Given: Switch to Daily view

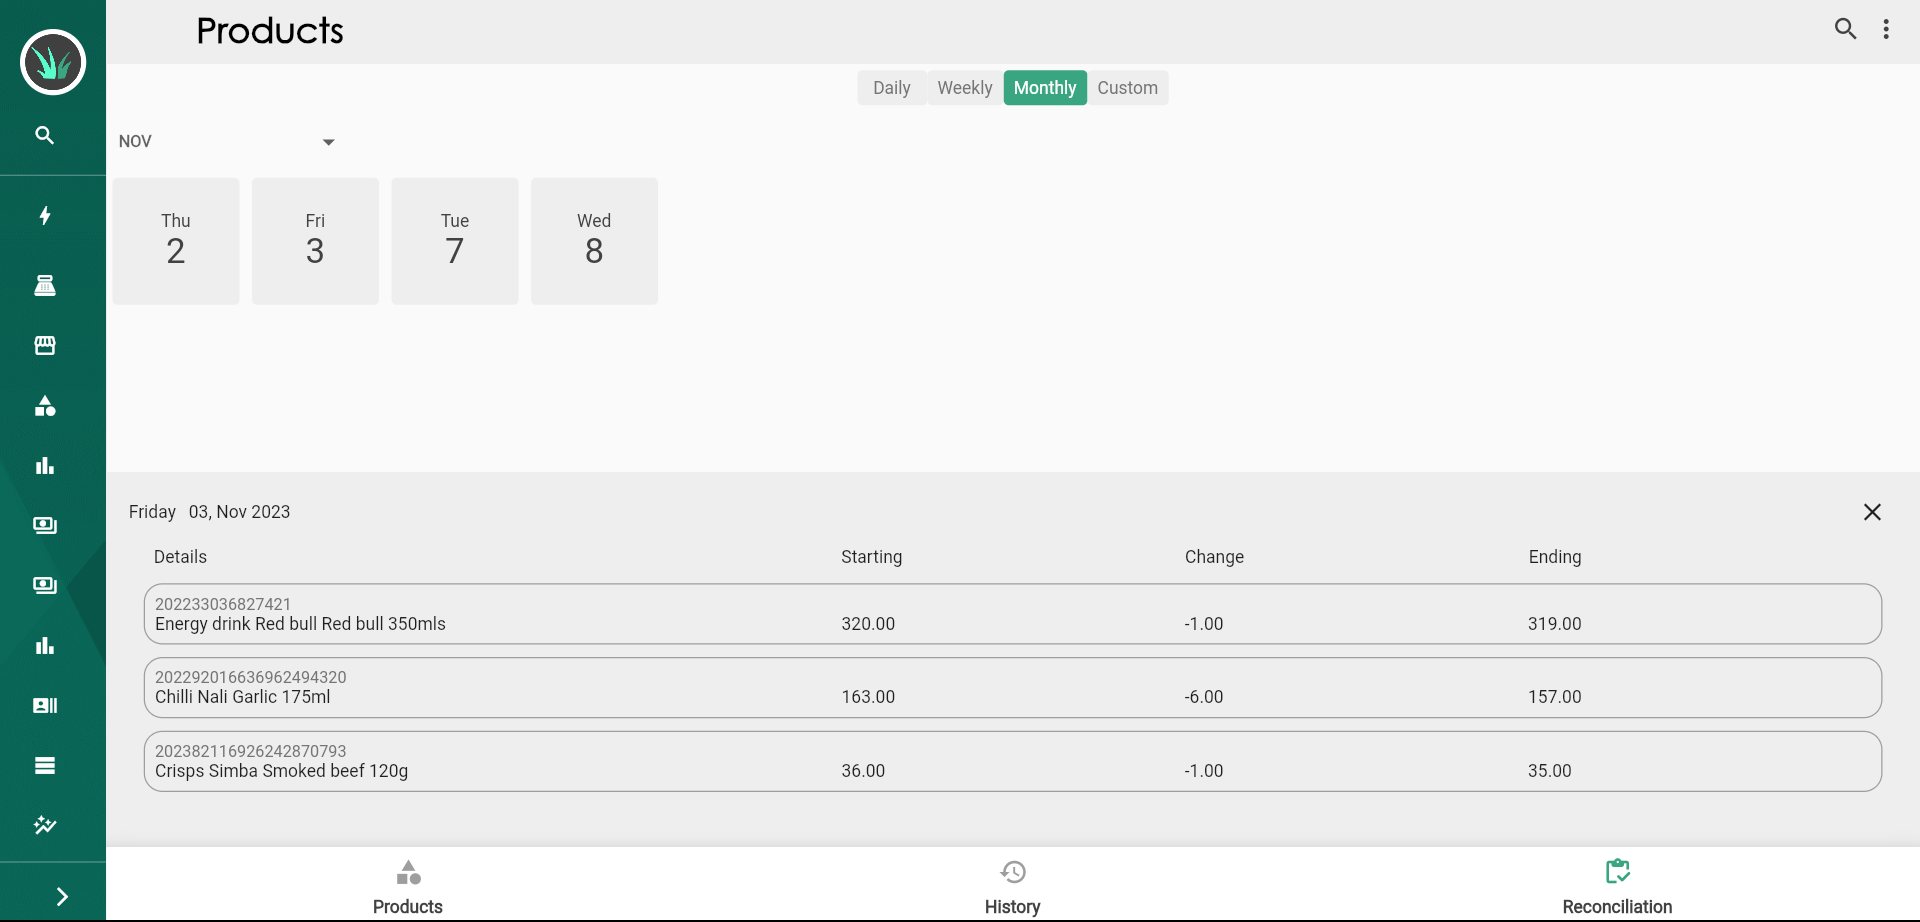Looking at the screenshot, I should click(x=891, y=88).
